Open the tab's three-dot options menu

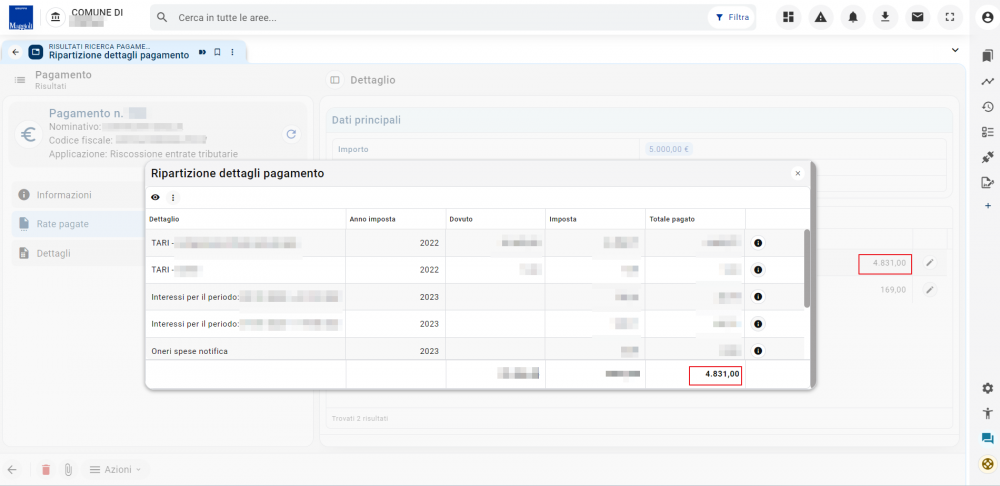tap(232, 52)
